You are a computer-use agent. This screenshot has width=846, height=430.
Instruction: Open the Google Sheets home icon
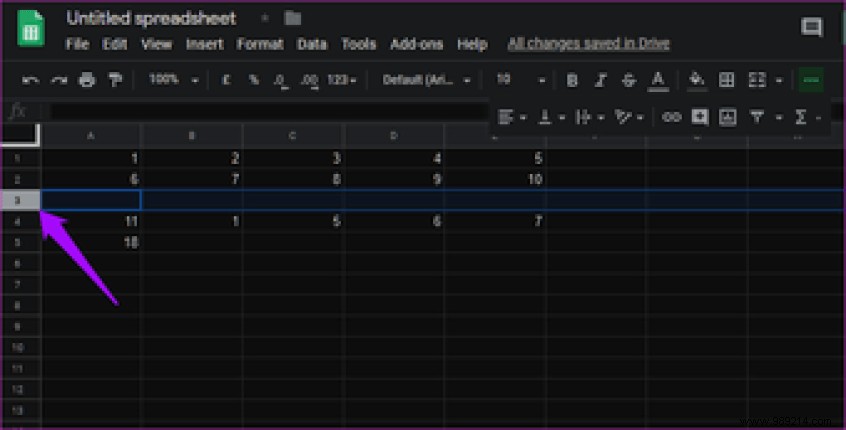31,29
